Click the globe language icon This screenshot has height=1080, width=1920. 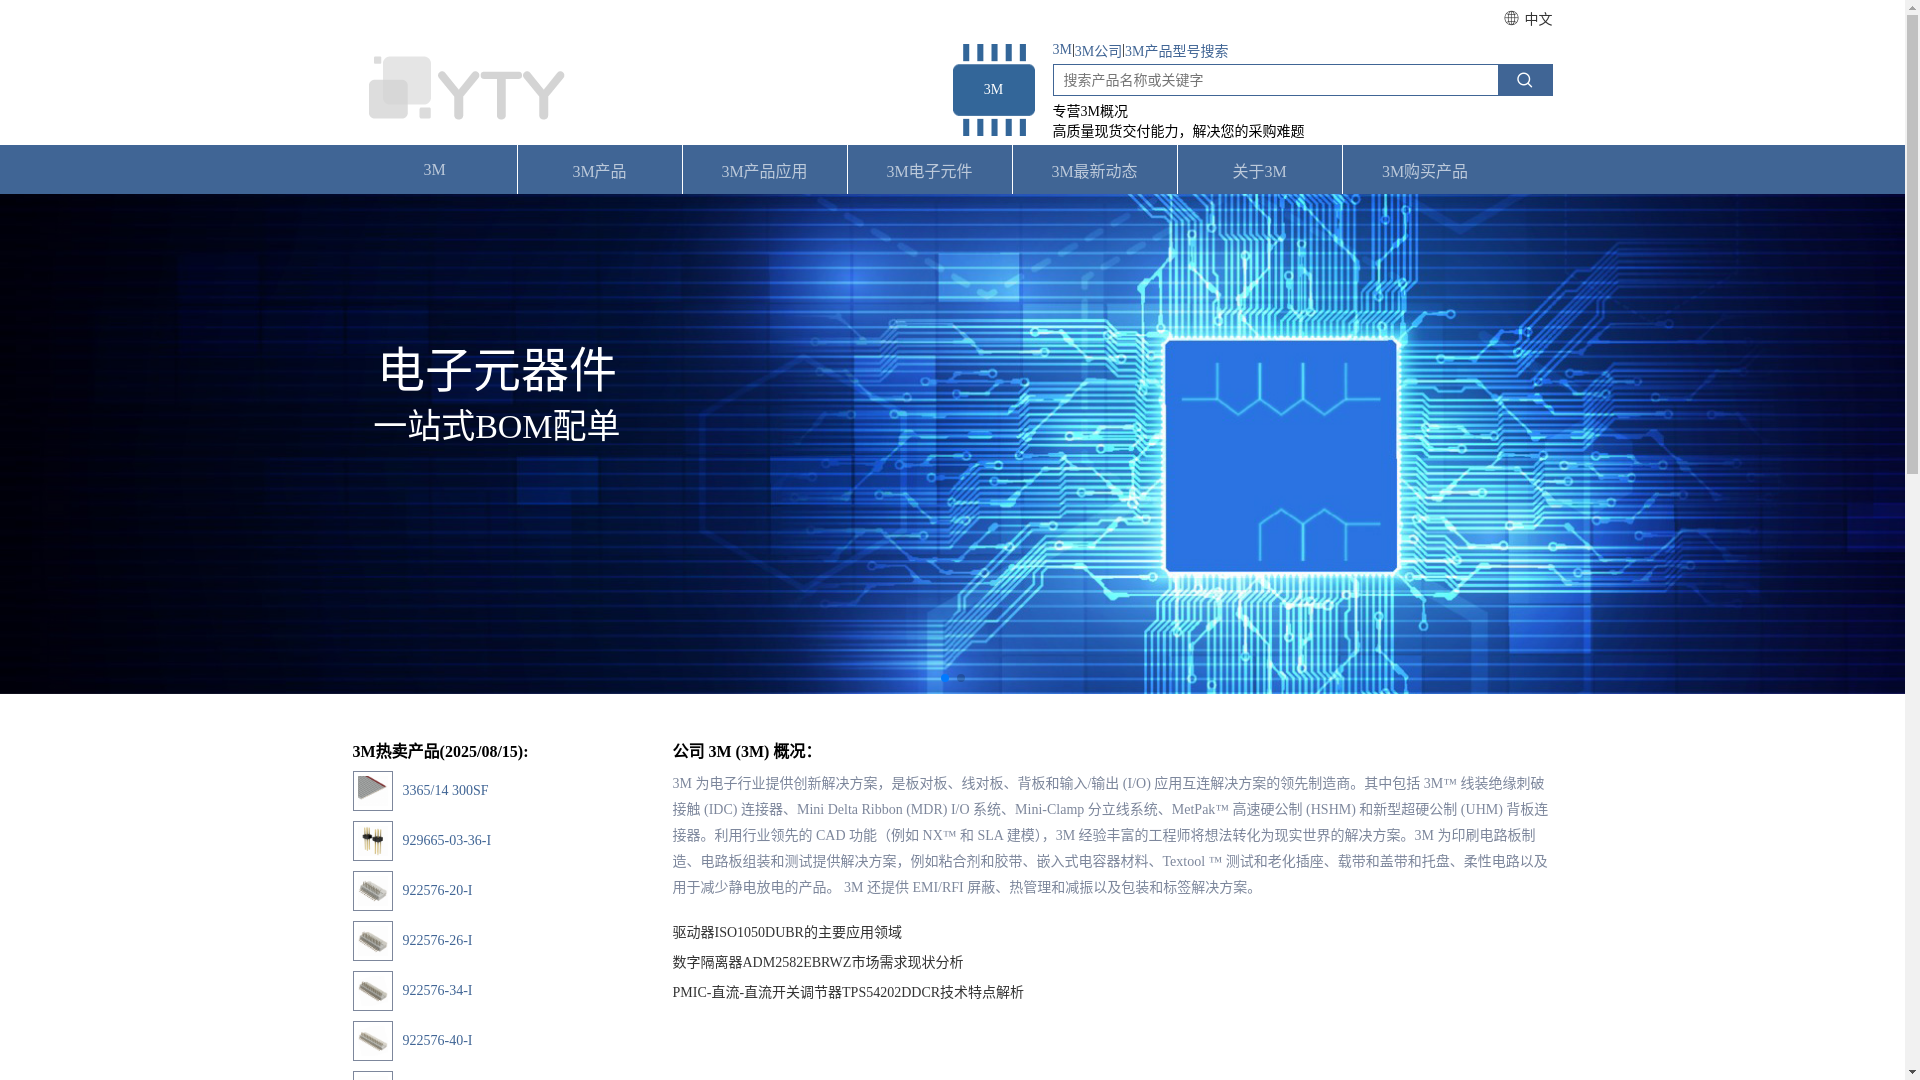pos(1511,18)
